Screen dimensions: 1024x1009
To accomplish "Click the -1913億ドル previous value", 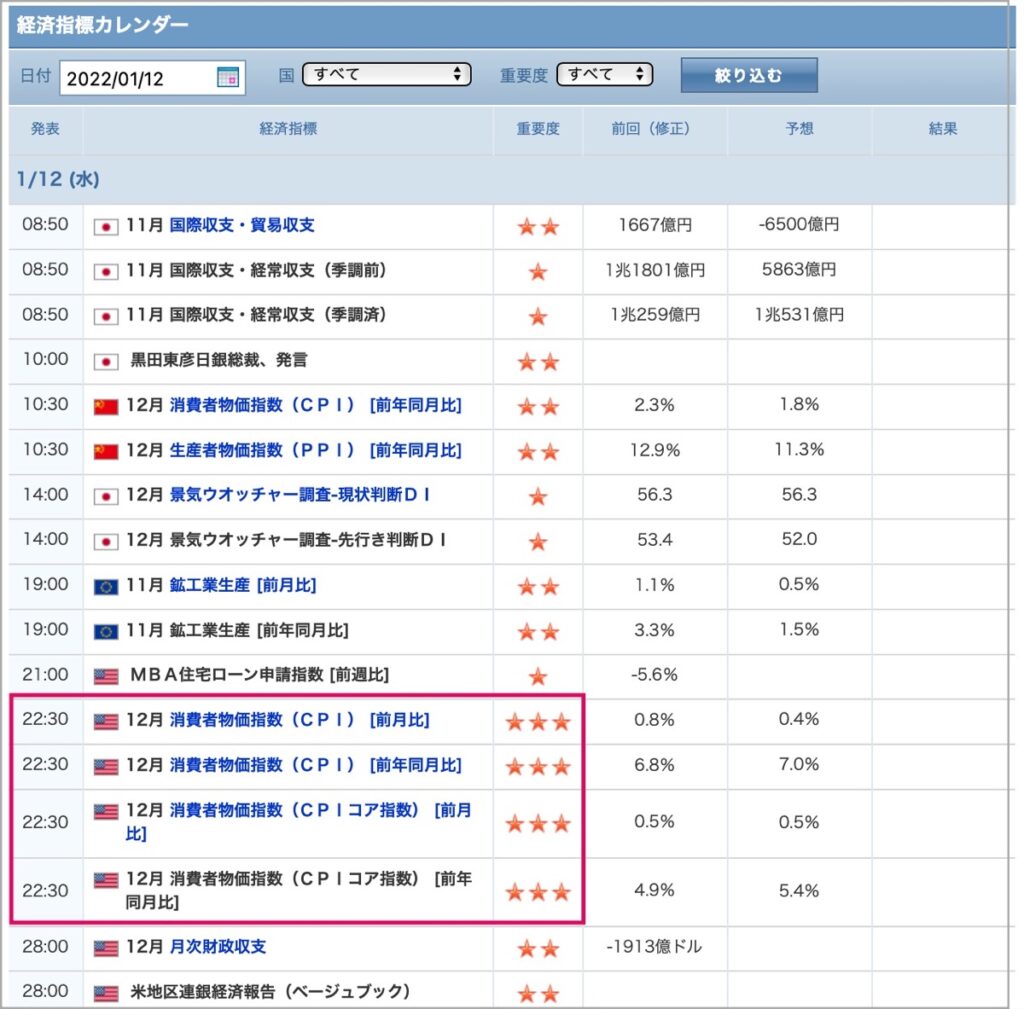I will (654, 946).
